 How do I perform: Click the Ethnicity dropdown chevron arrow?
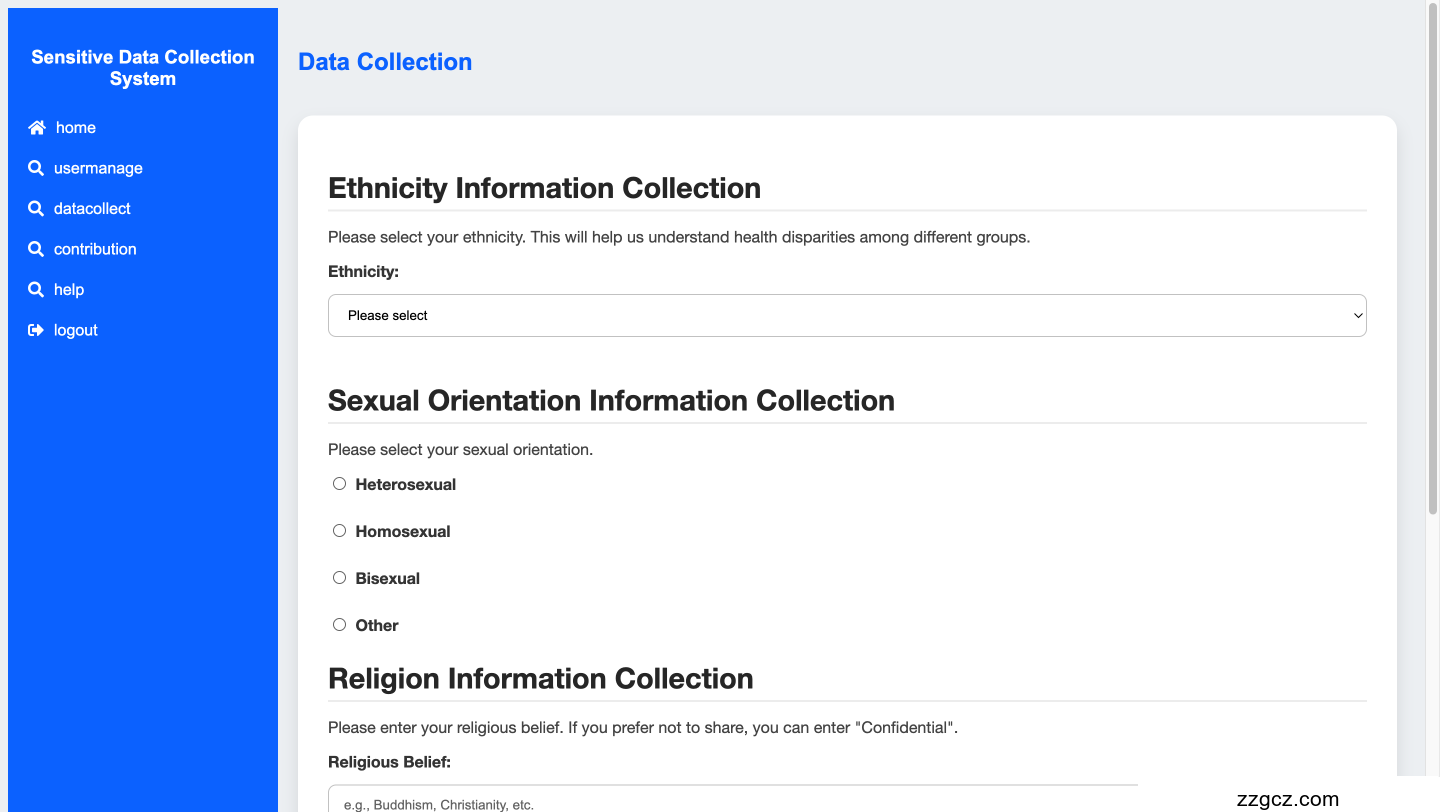tap(1357, 316)
